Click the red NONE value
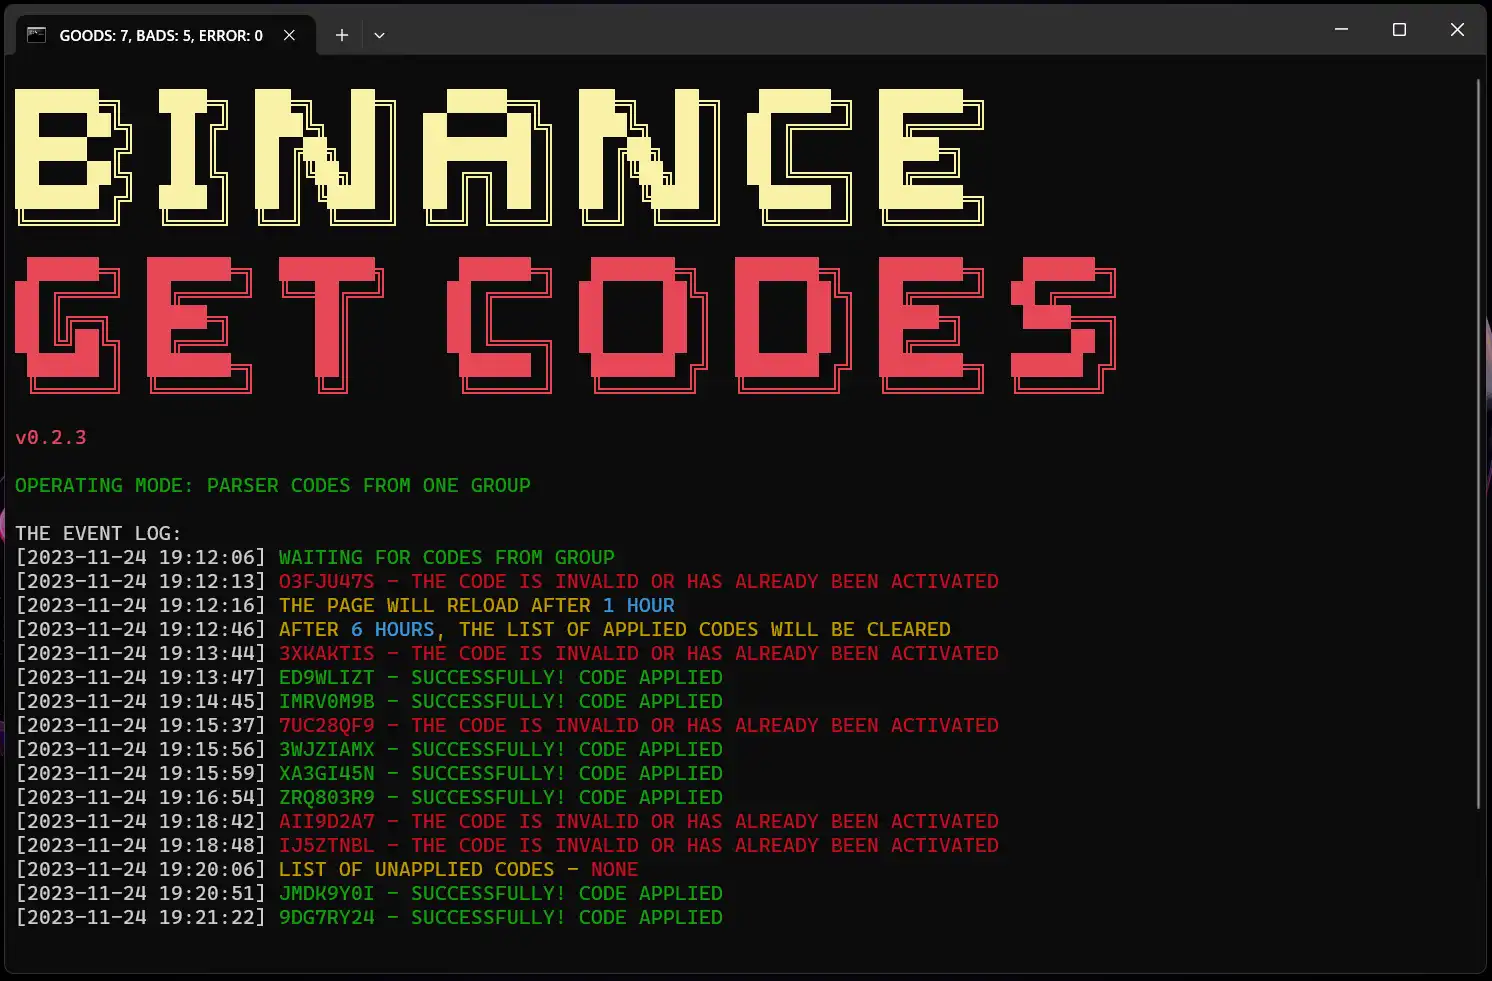This screenshot has width=1492, height=981. (615, 869)
